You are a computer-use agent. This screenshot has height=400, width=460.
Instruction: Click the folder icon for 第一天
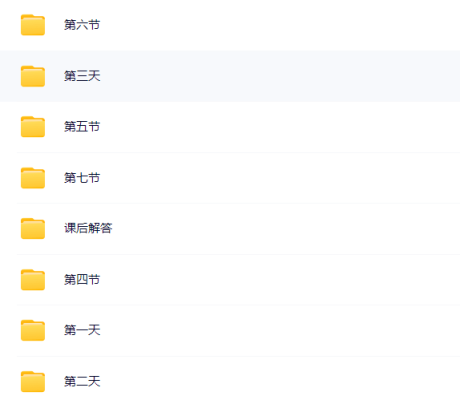point(33,330)
